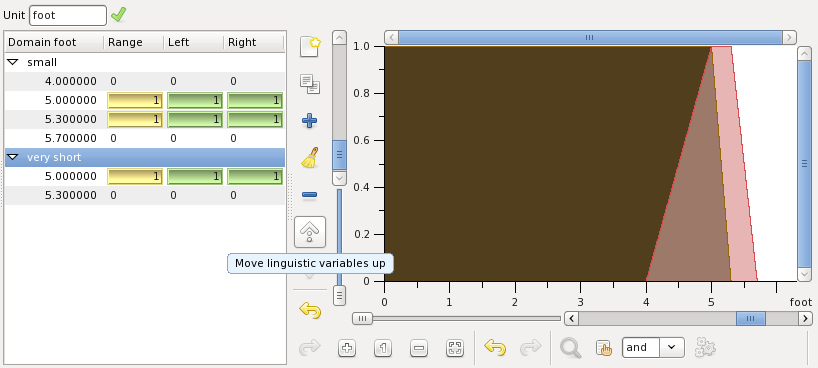Click the grey redo arrow left of zoom-in
The image size is (818, 368).
point(310,348)
